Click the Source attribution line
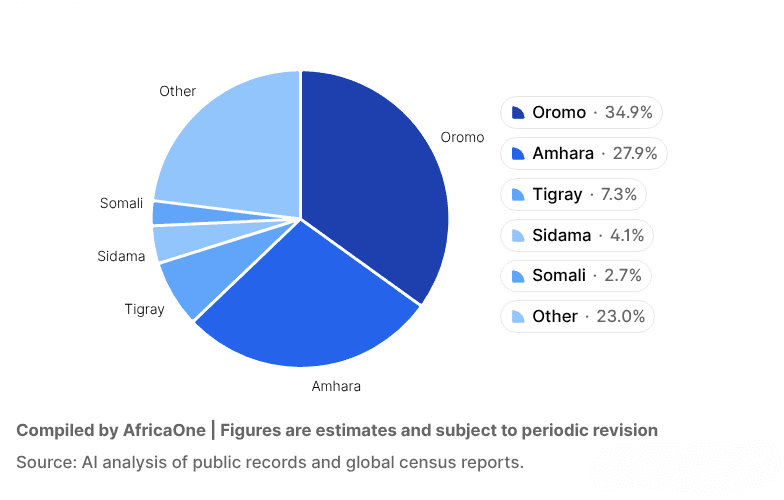Viewport: 784px width, 500px height. pyautogui.click(x=270, y=462)
